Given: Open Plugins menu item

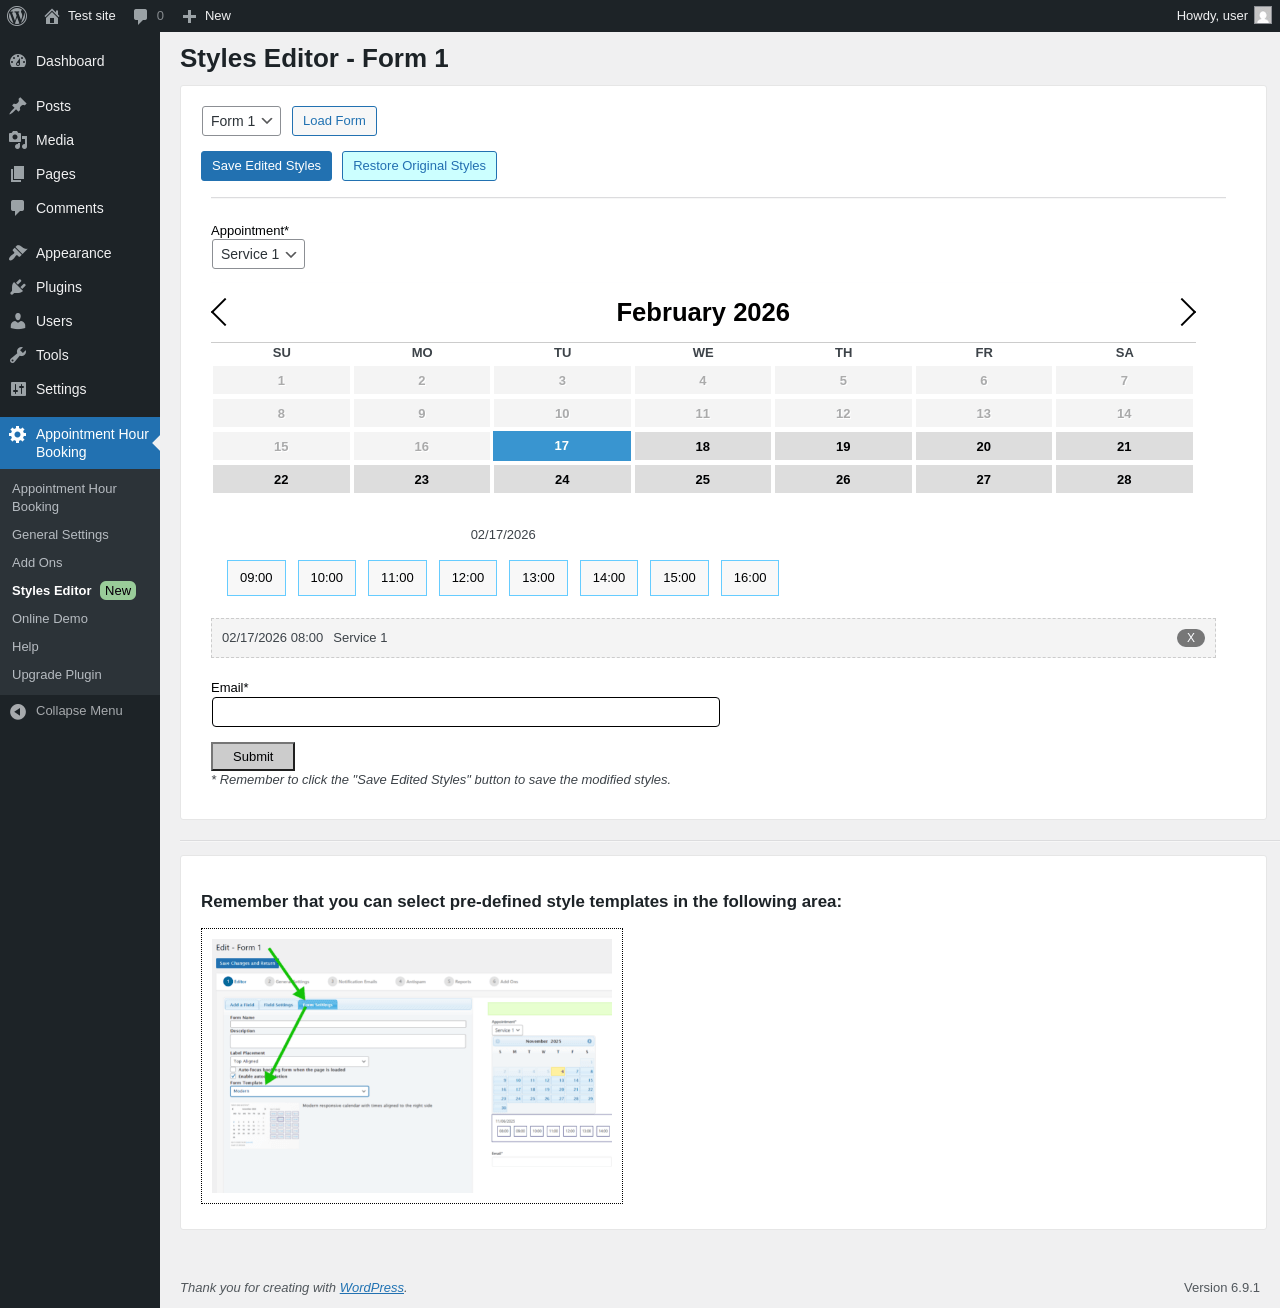Looking at the screenshot, I should [x=80, y=287].
